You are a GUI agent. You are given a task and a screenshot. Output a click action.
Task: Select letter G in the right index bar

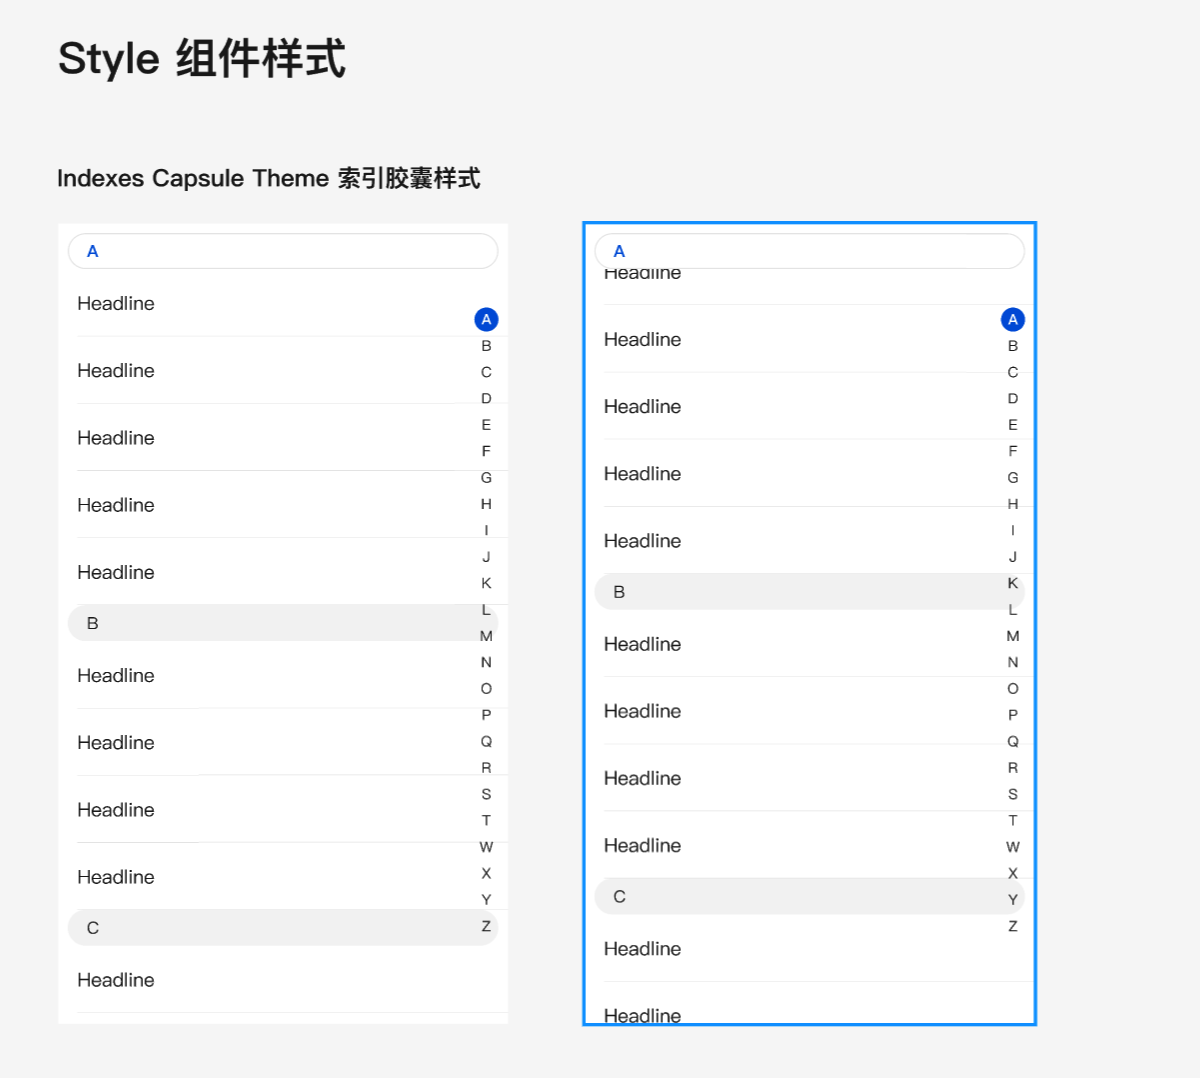pyautogui.click(x=1013, y=477)
